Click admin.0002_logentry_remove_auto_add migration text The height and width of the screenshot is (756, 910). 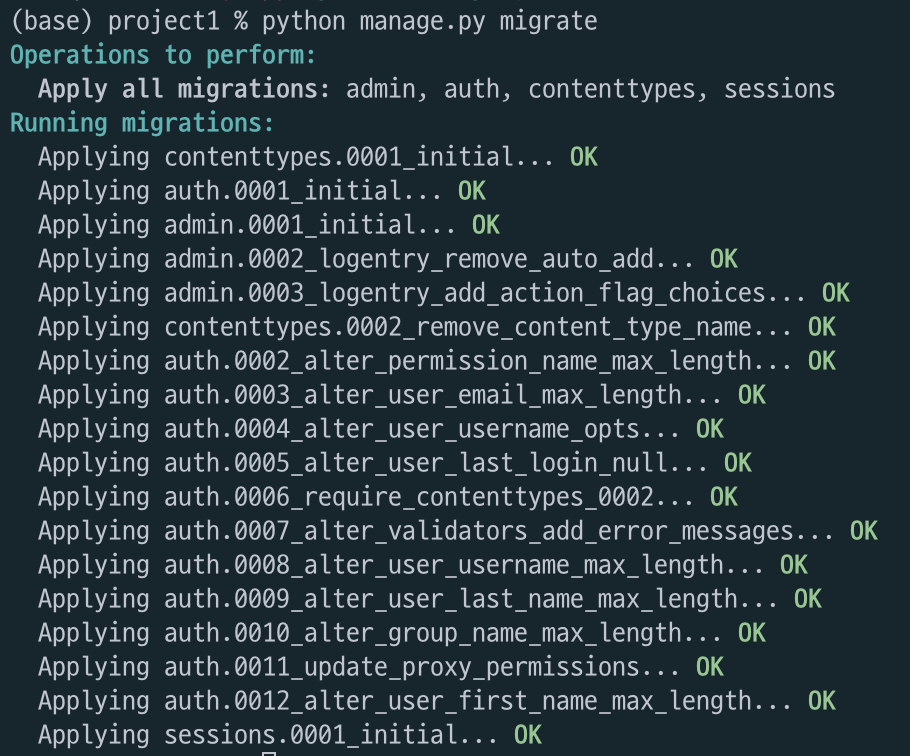(430, 259)
